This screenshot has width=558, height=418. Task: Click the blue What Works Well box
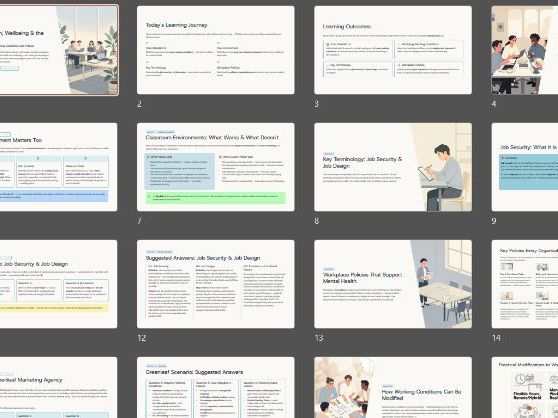coord(180,171)
